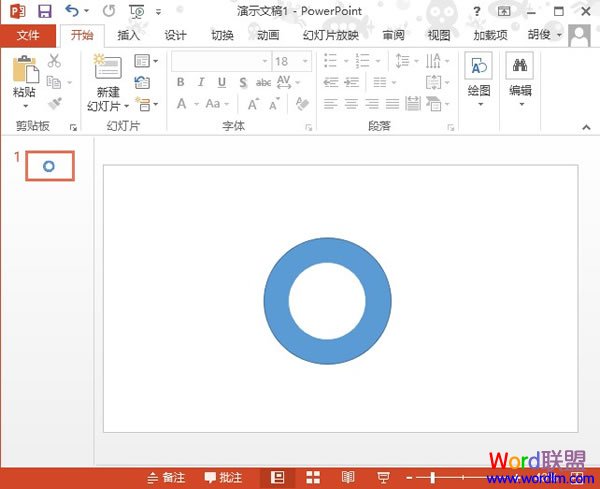The height and width of the screenshot is (489, 600).
Task: Open the 加载项 (Add-ins) tab
Action: coord(491,36)
